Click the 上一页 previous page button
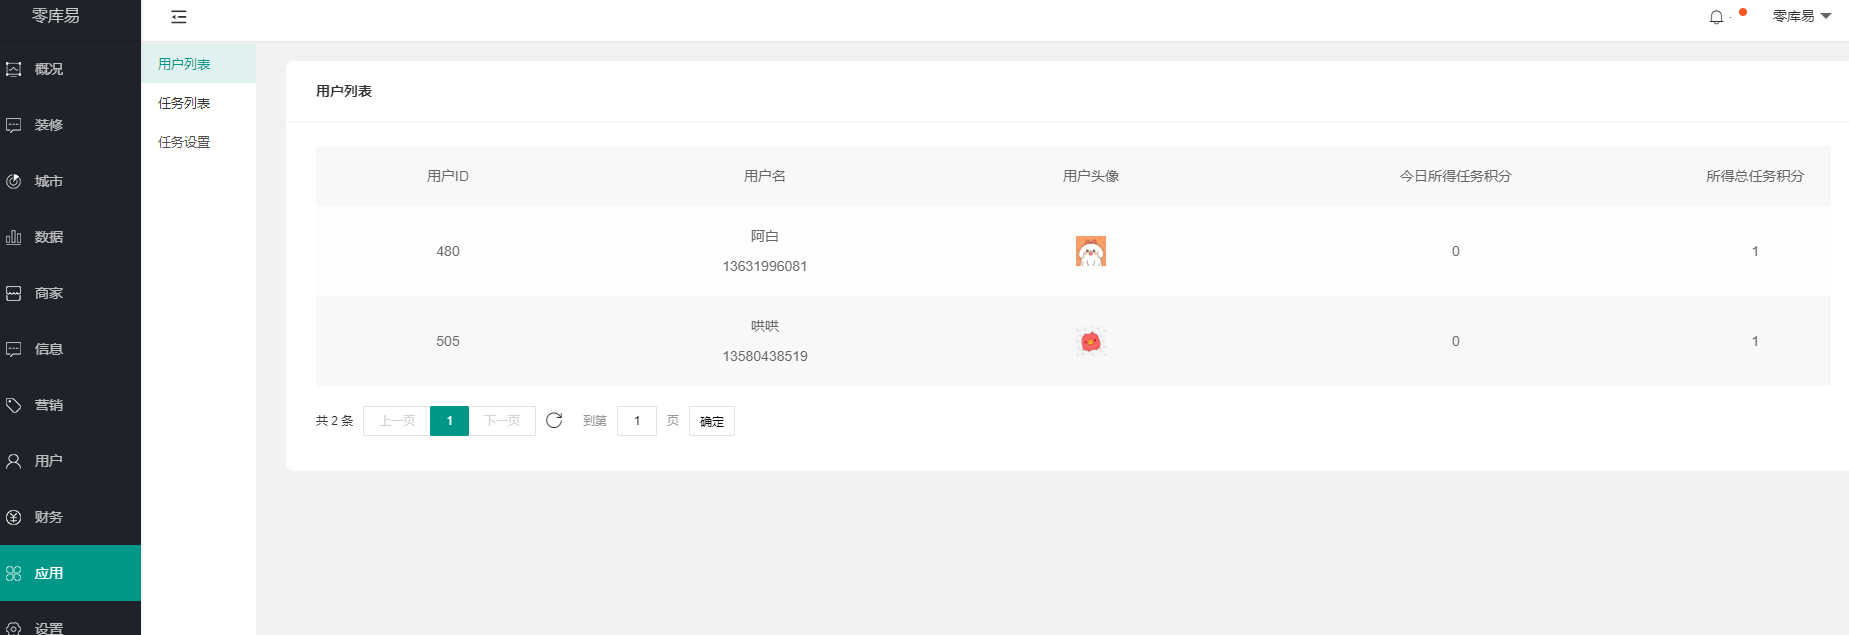Image resolution: width=1849 pixels, height=635 pixels. pos(397,421)
